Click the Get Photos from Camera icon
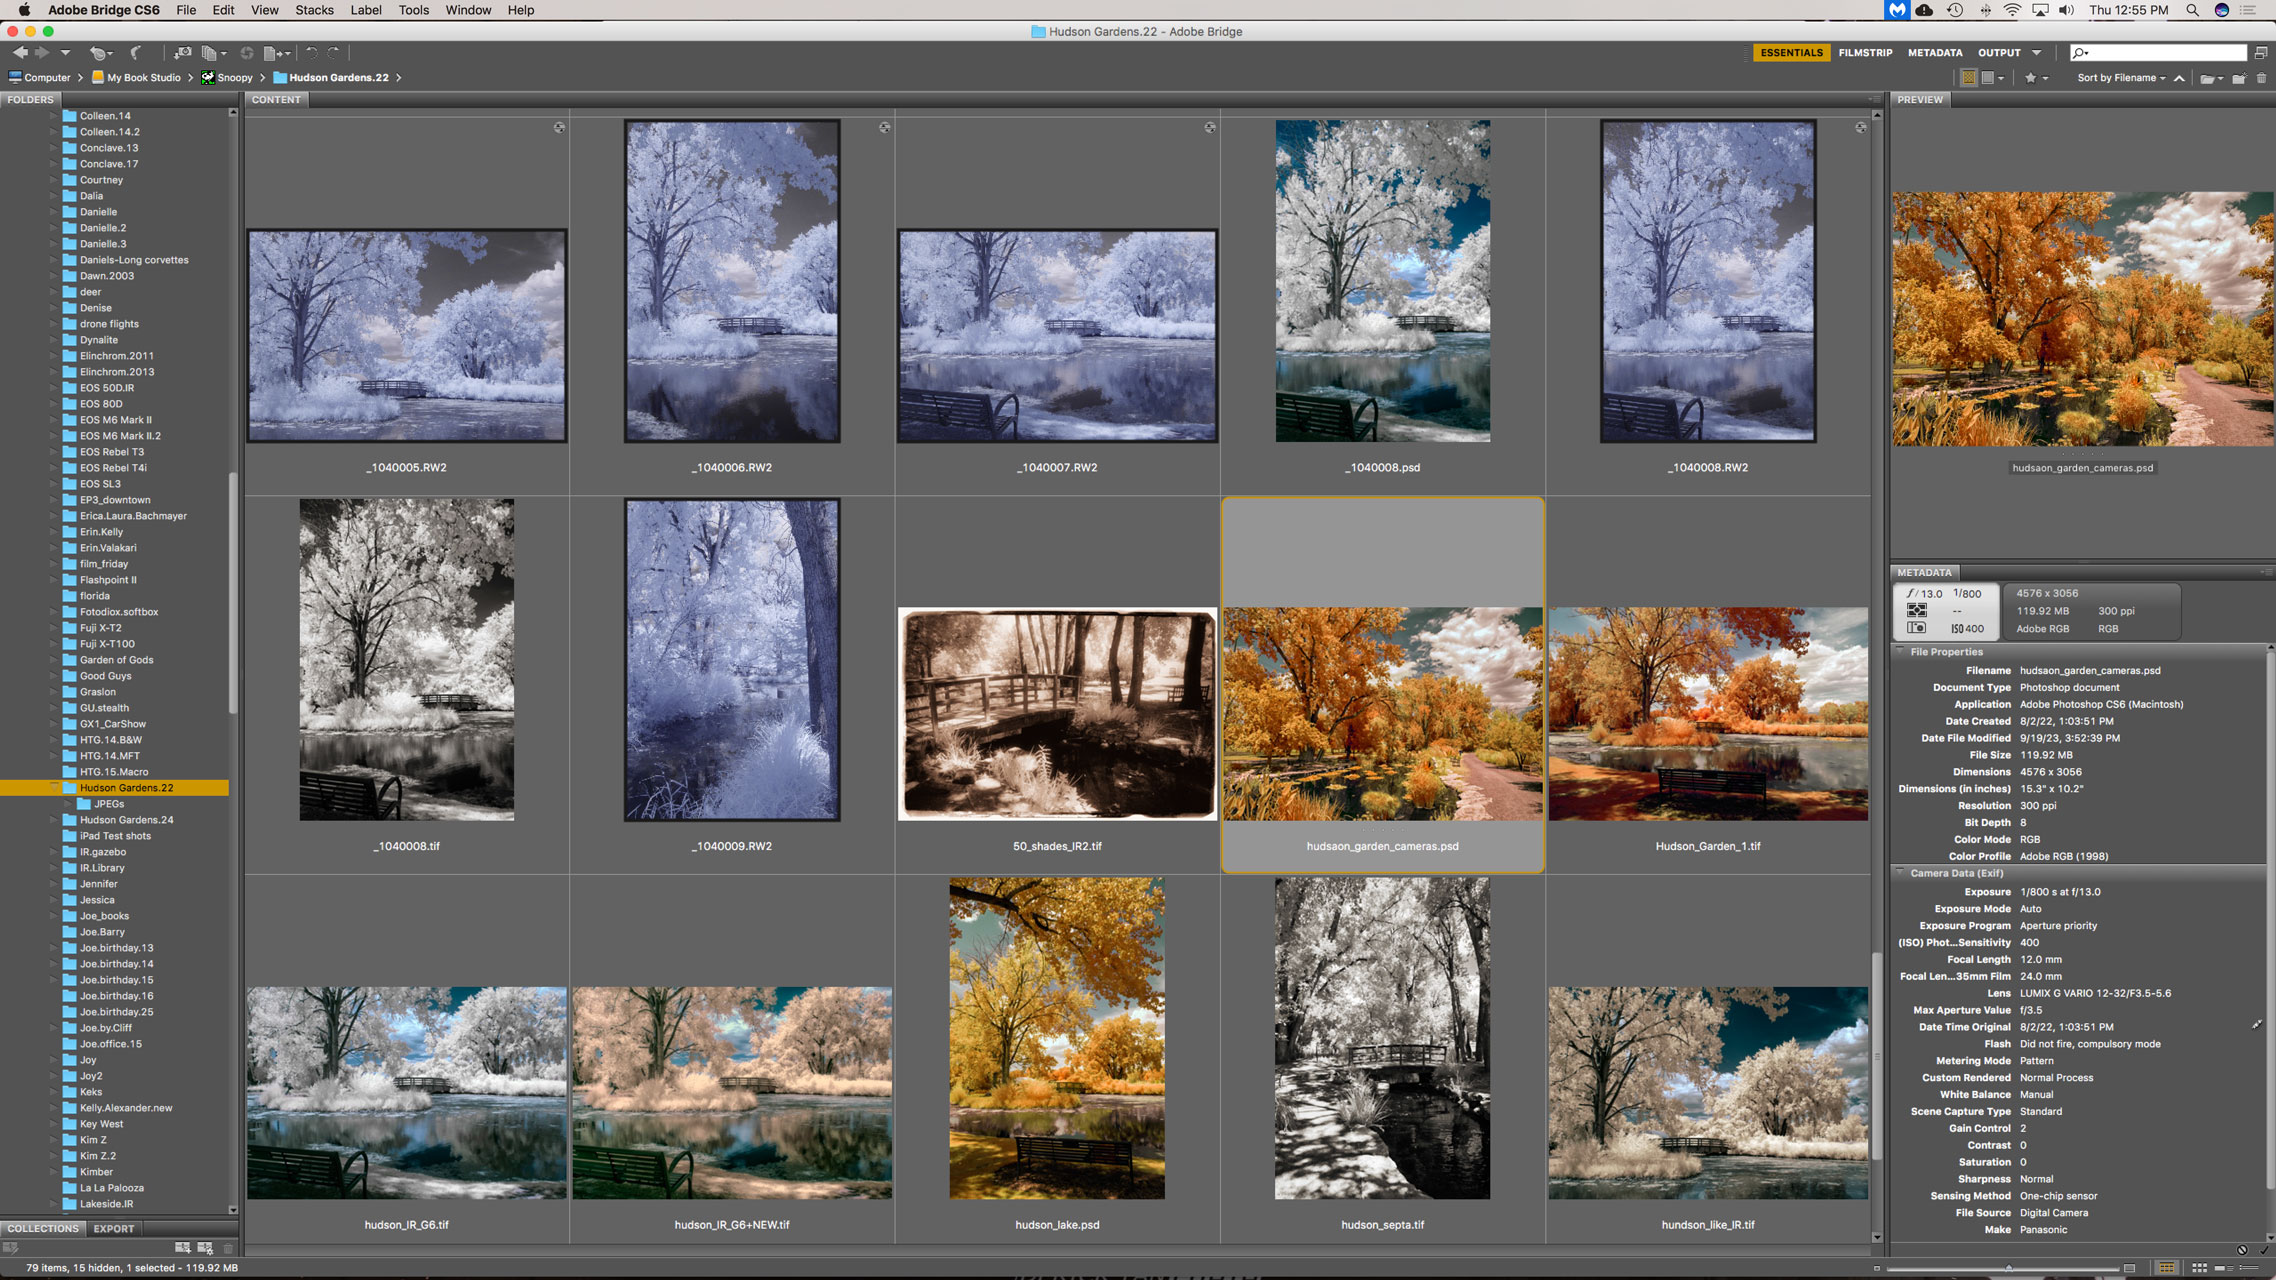Image resolution: width=2276 pixels, height=1280 pixels. tap(183, 53)
